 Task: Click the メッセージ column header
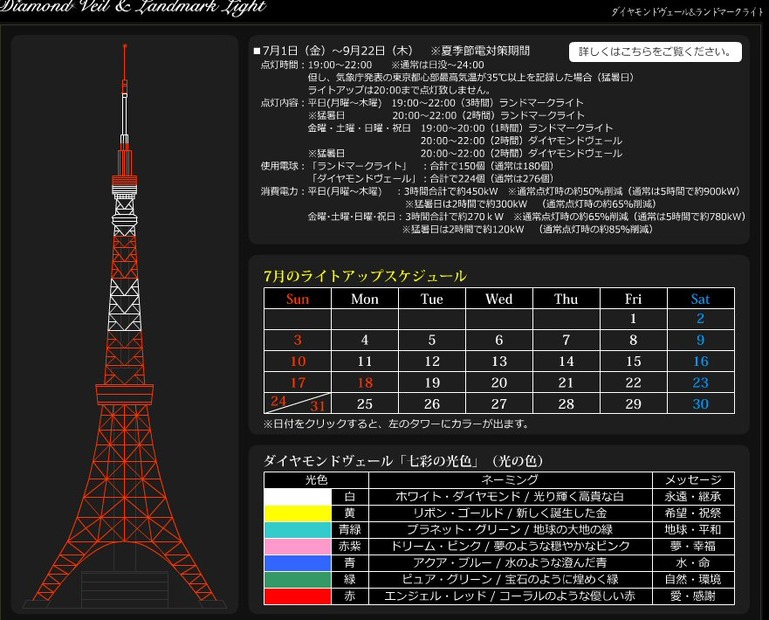693,480
